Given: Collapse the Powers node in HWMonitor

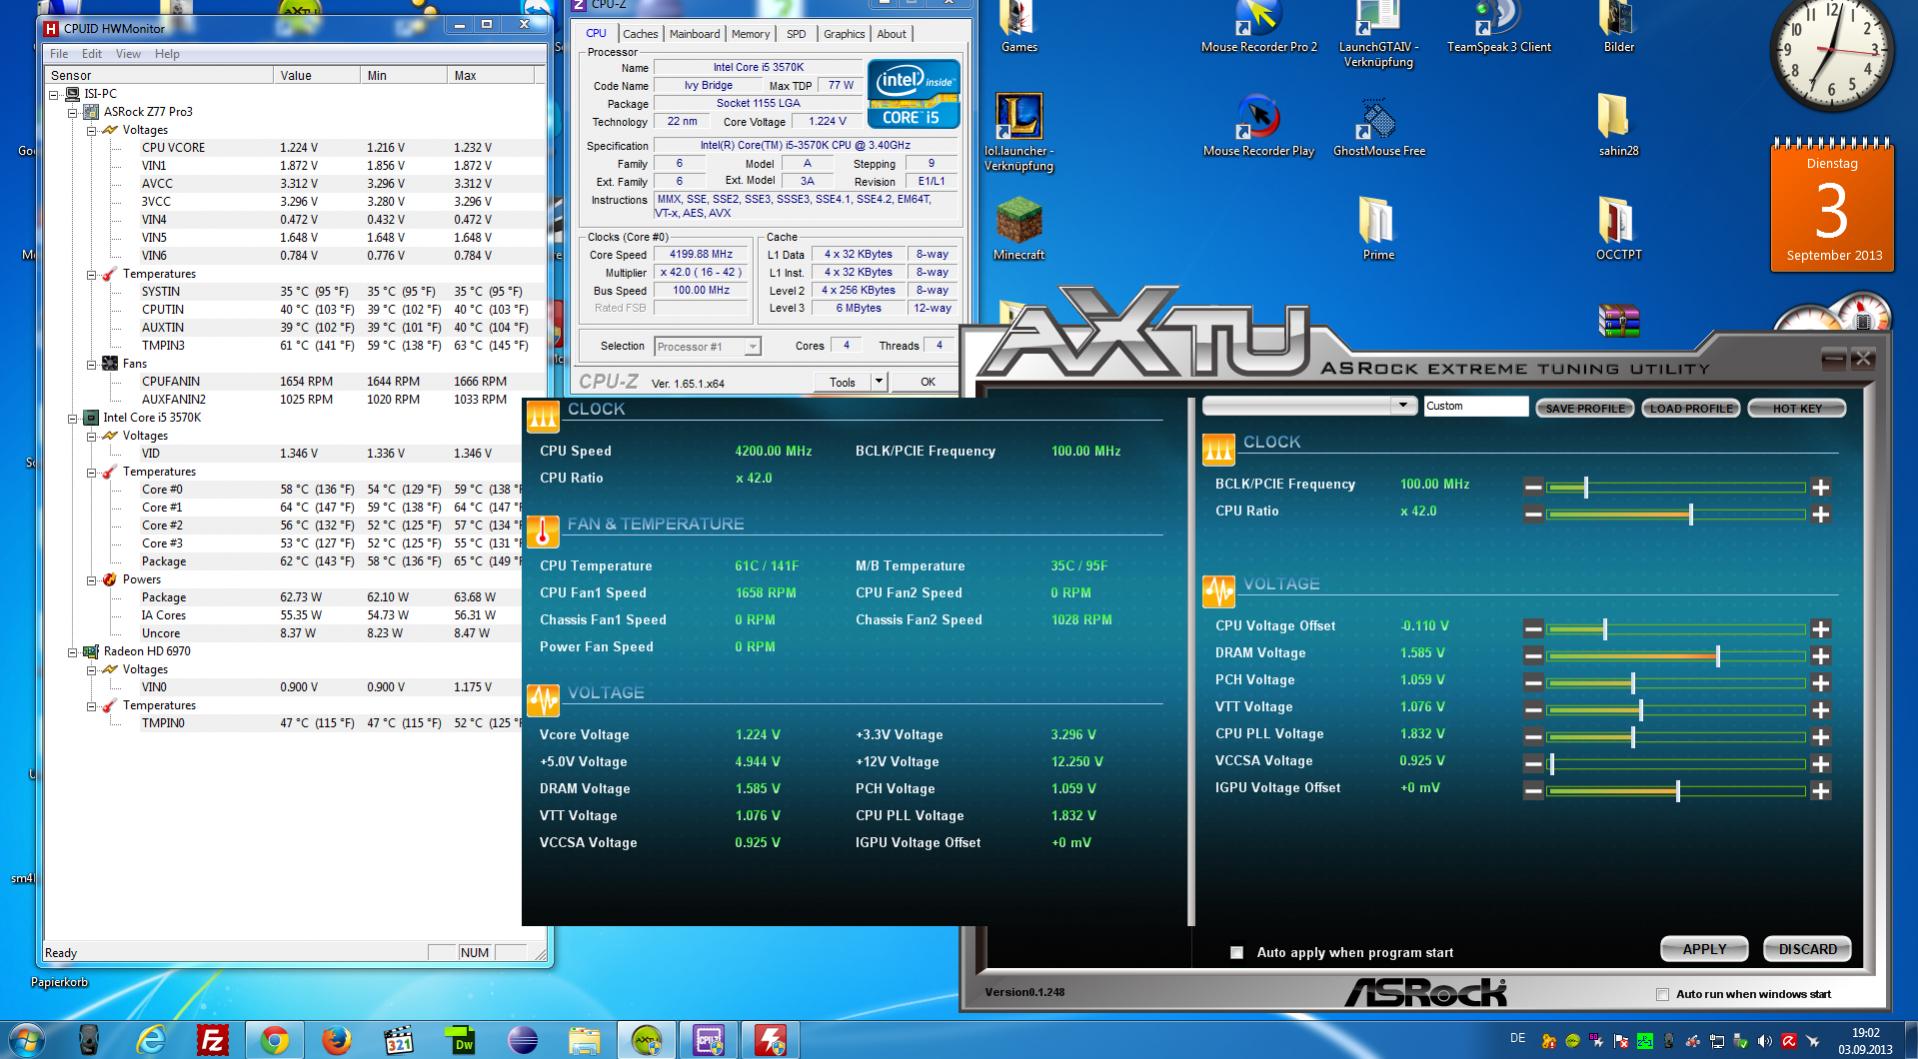Looking at the screenshot, I should tap(91, 580).
